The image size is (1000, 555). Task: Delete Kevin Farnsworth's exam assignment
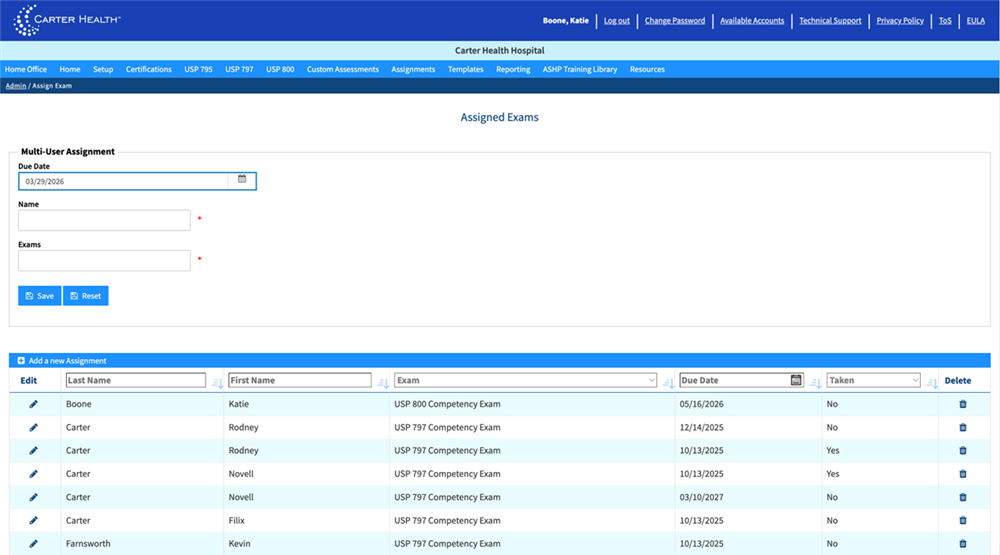coord(963,544)
